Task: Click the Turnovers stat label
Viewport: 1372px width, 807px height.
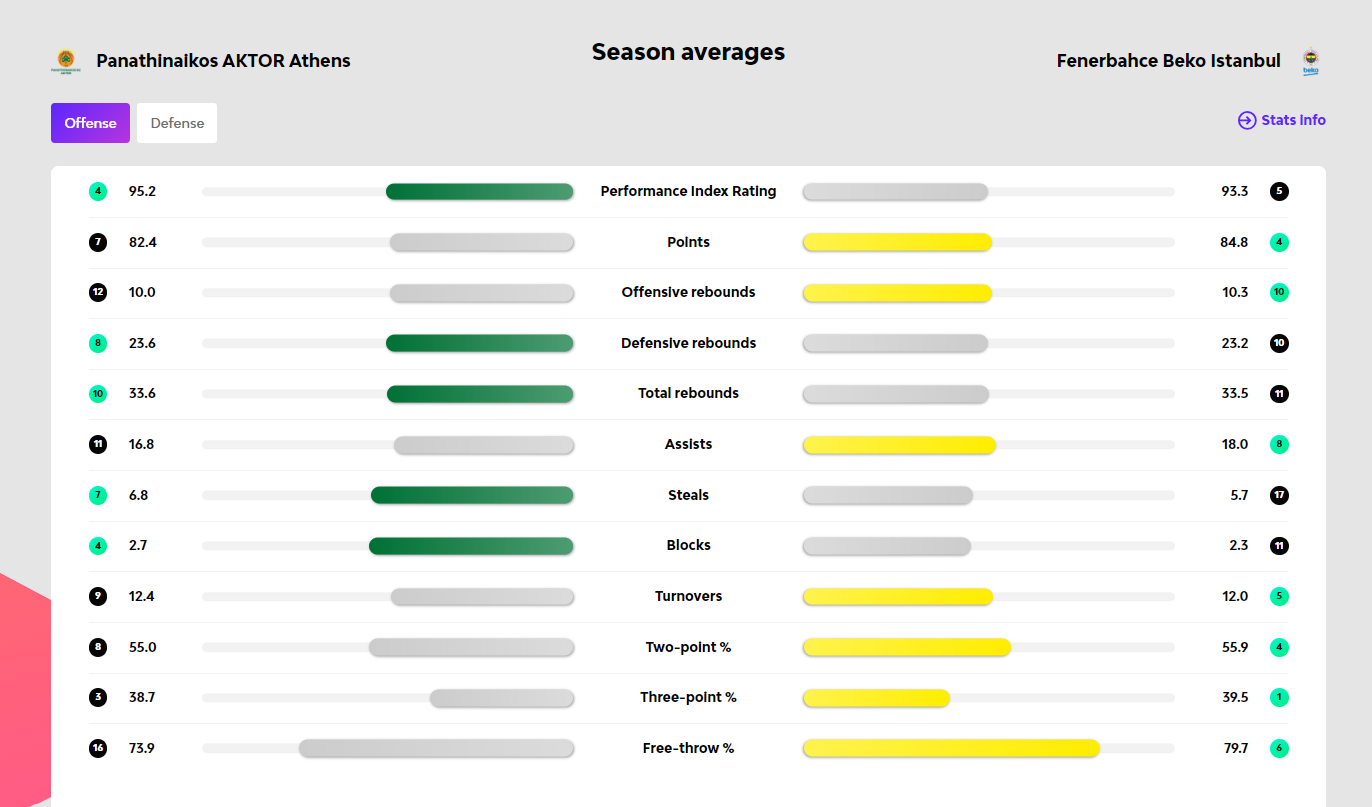Action: point(688,596)
